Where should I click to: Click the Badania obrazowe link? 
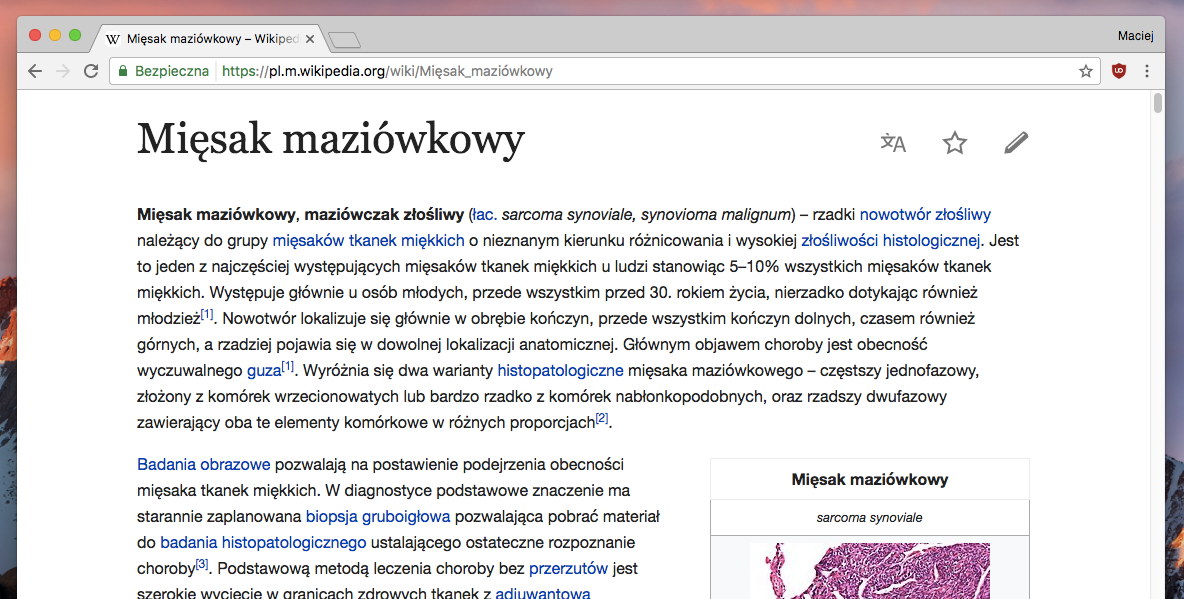coord(202,464)
